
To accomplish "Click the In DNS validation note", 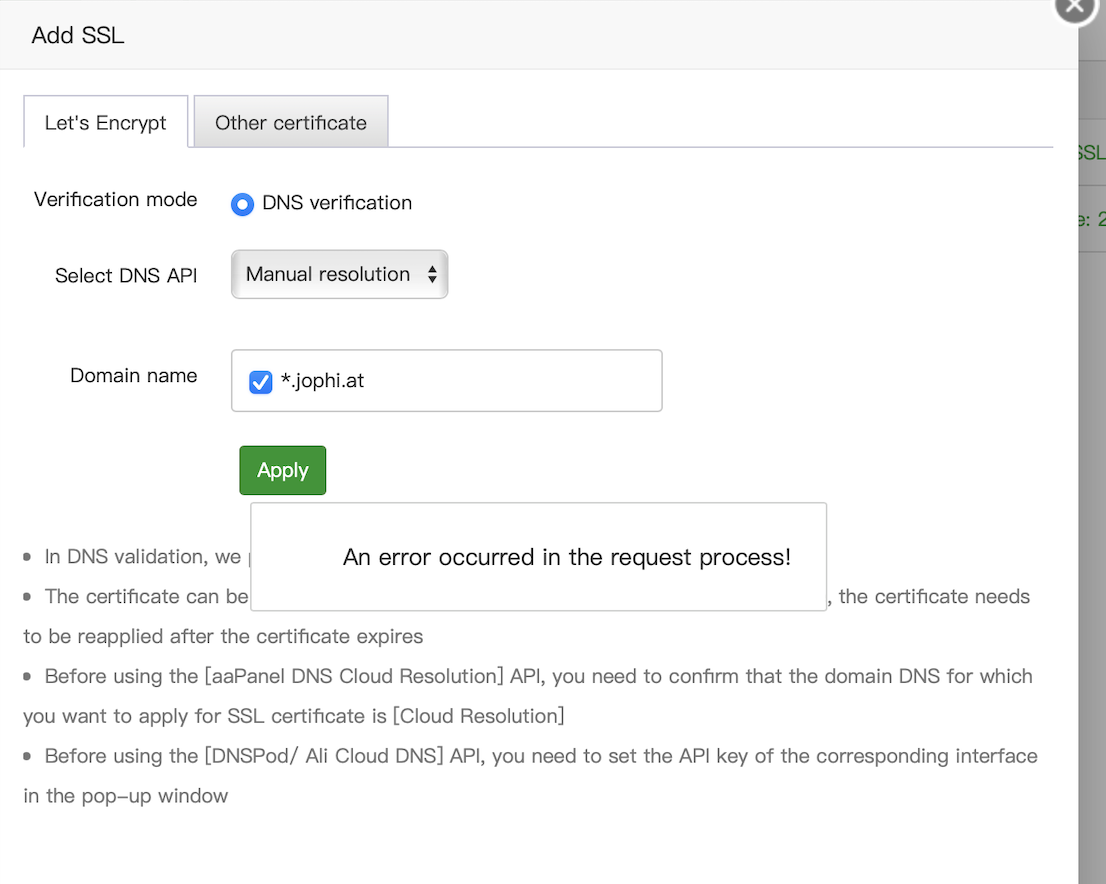I will (x=142, y=557).
